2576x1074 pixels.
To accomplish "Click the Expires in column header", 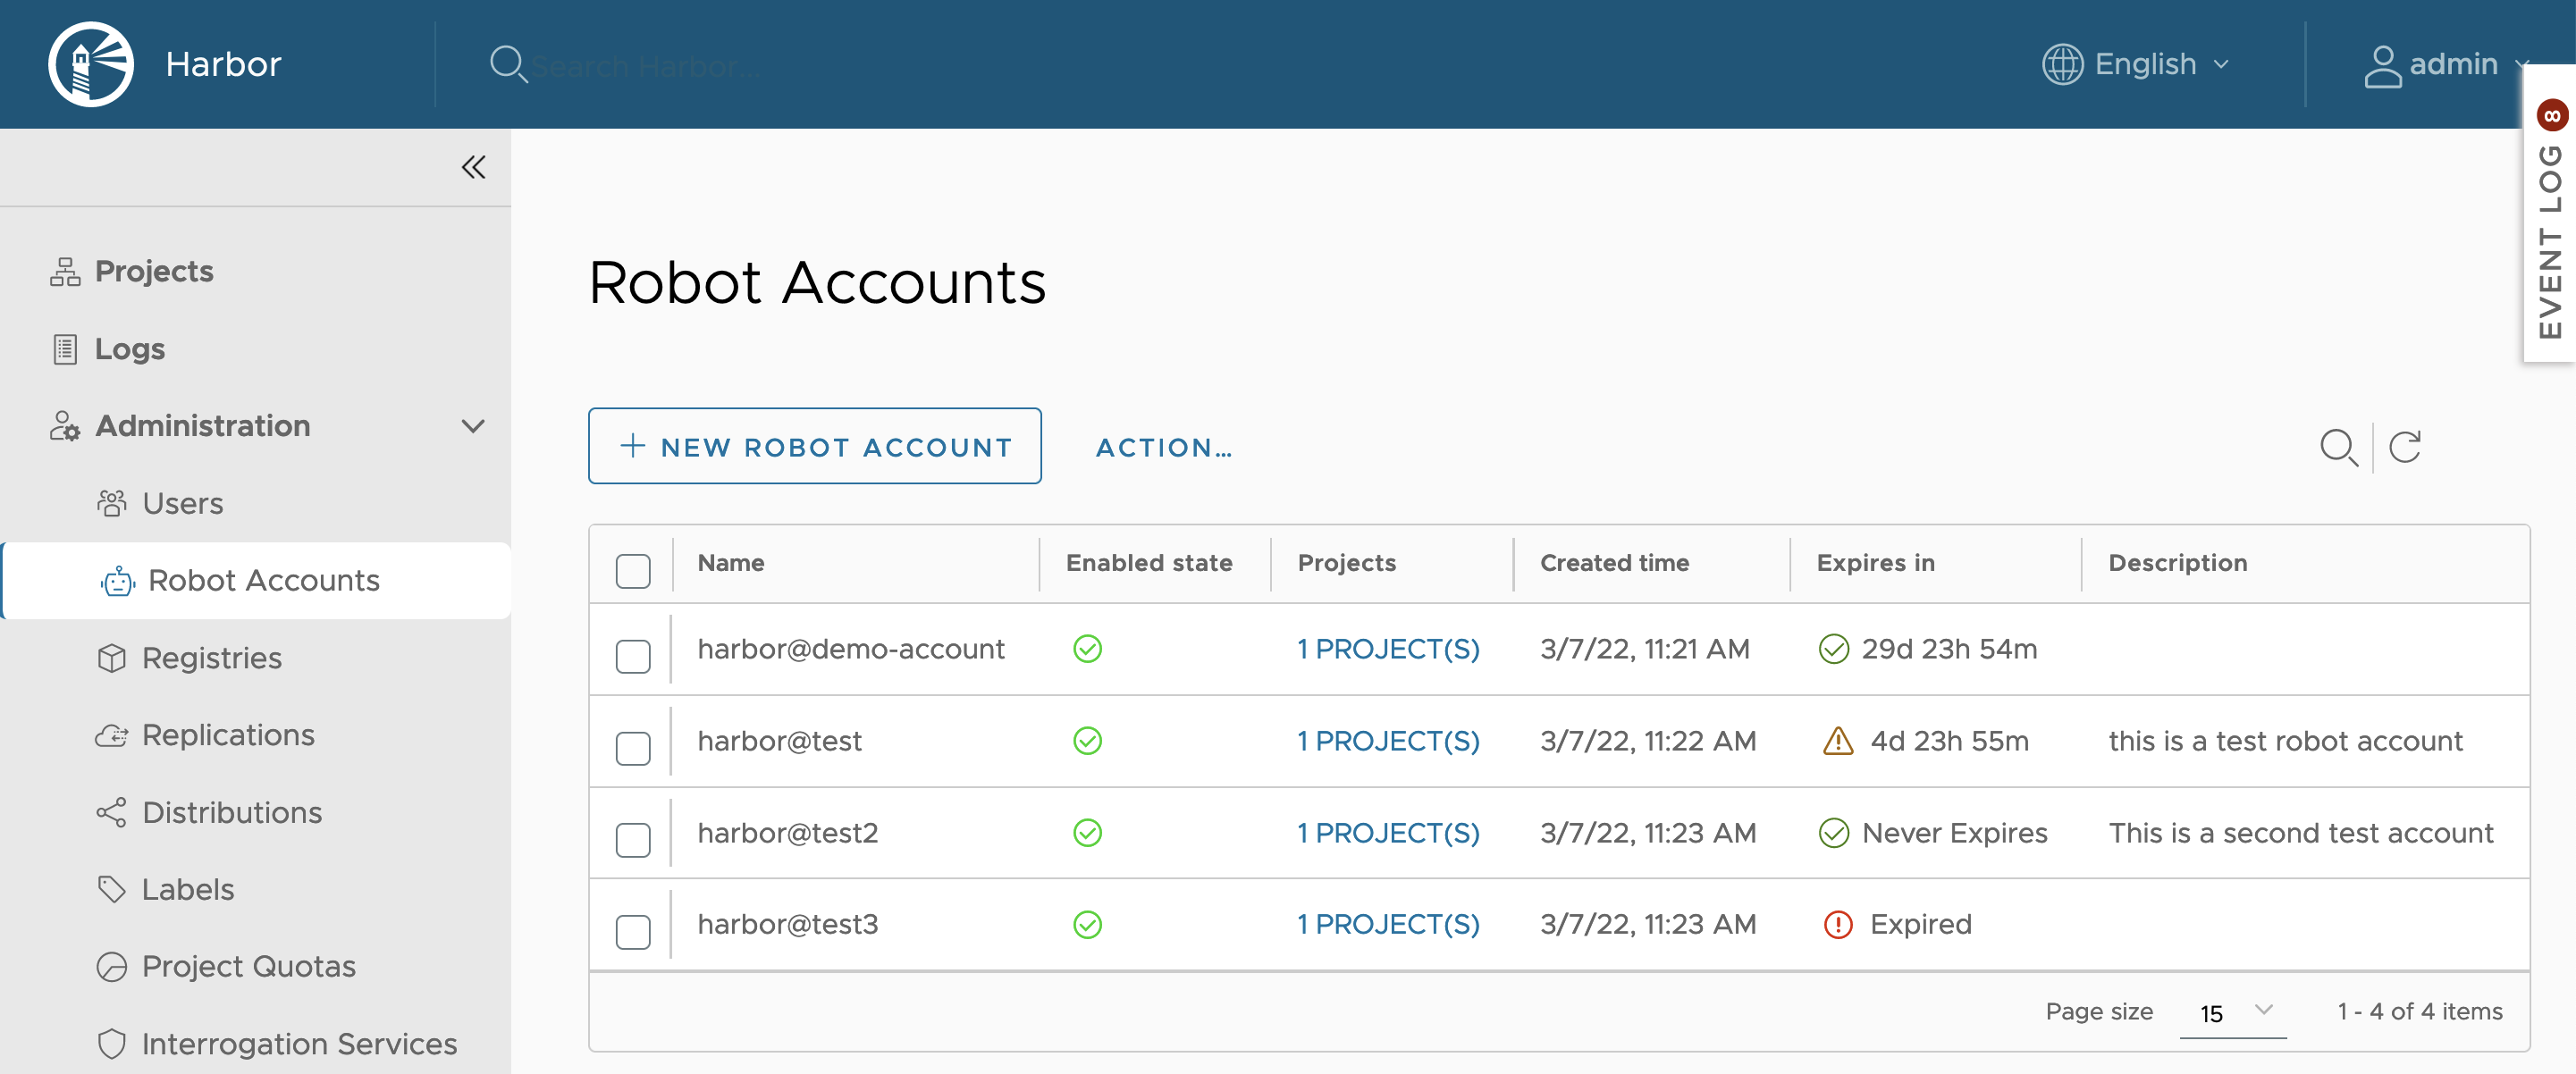I will click(1875, 563).
